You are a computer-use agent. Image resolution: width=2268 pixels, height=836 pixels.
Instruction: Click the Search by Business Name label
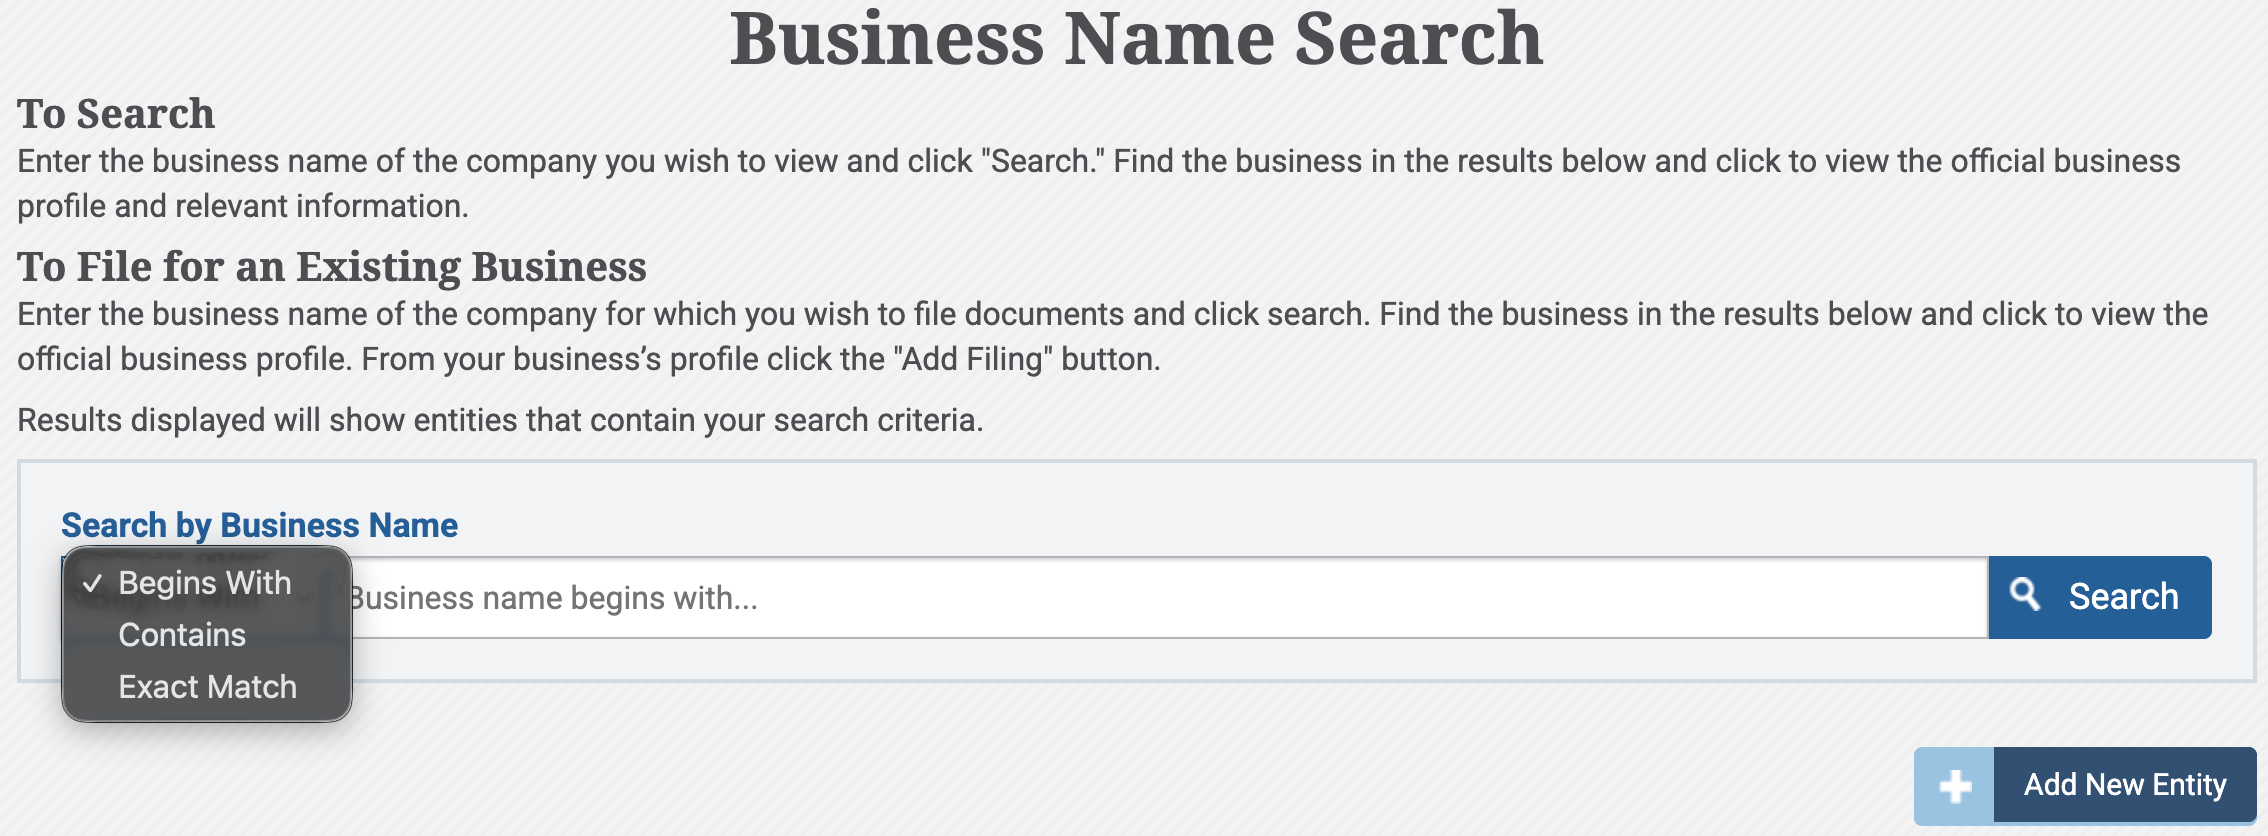[x=260, y=525]
